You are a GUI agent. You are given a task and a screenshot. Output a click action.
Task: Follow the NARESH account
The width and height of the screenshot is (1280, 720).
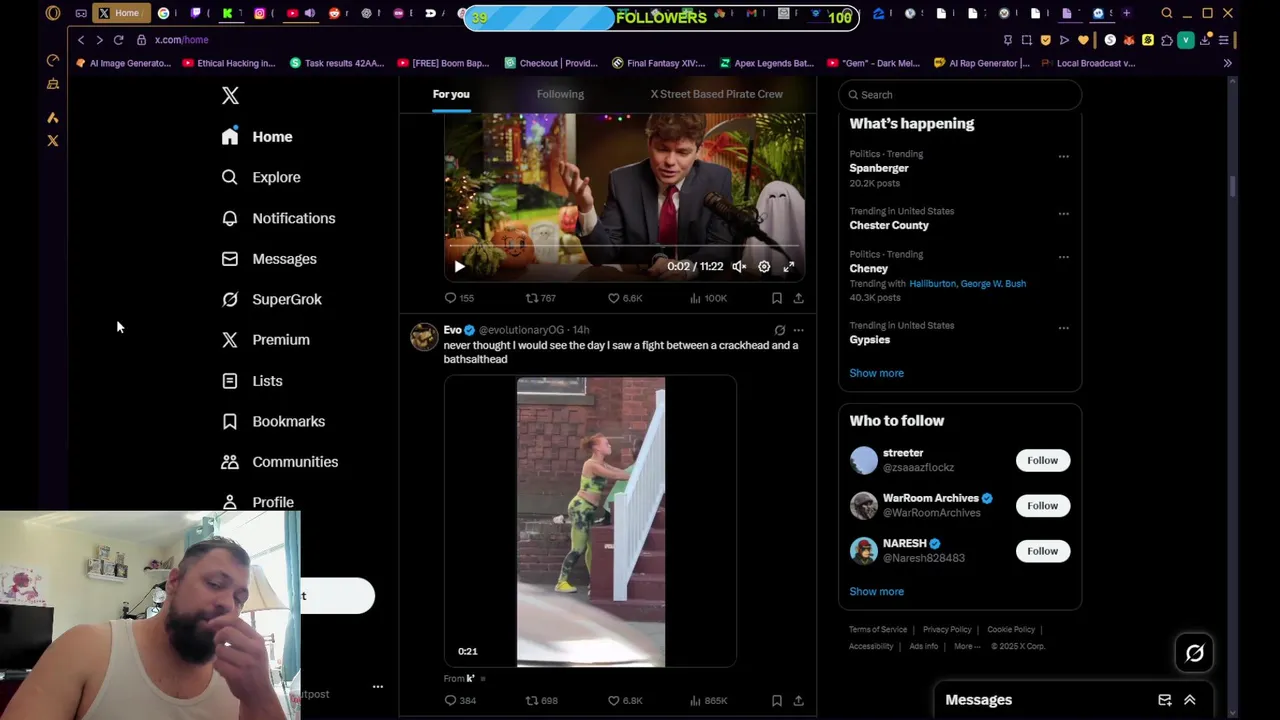click(x=1042, y=551)
